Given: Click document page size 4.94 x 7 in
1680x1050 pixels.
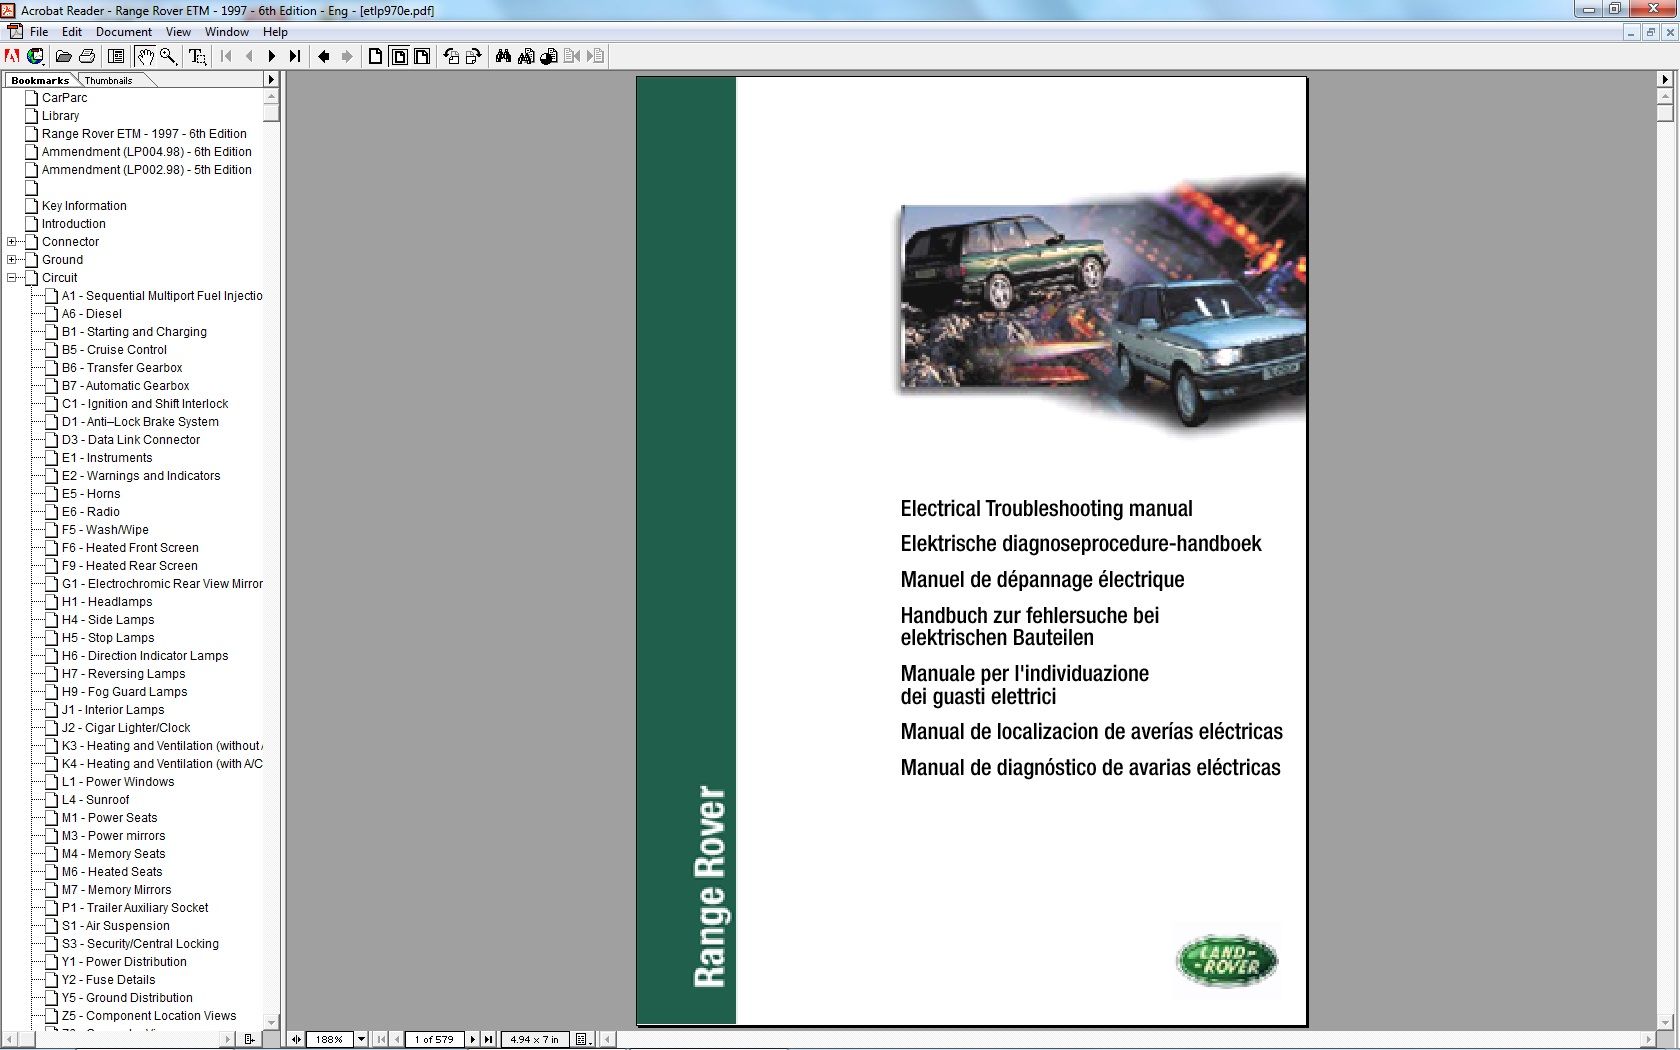Looking at the screenshot, I should pos(534,1039).
